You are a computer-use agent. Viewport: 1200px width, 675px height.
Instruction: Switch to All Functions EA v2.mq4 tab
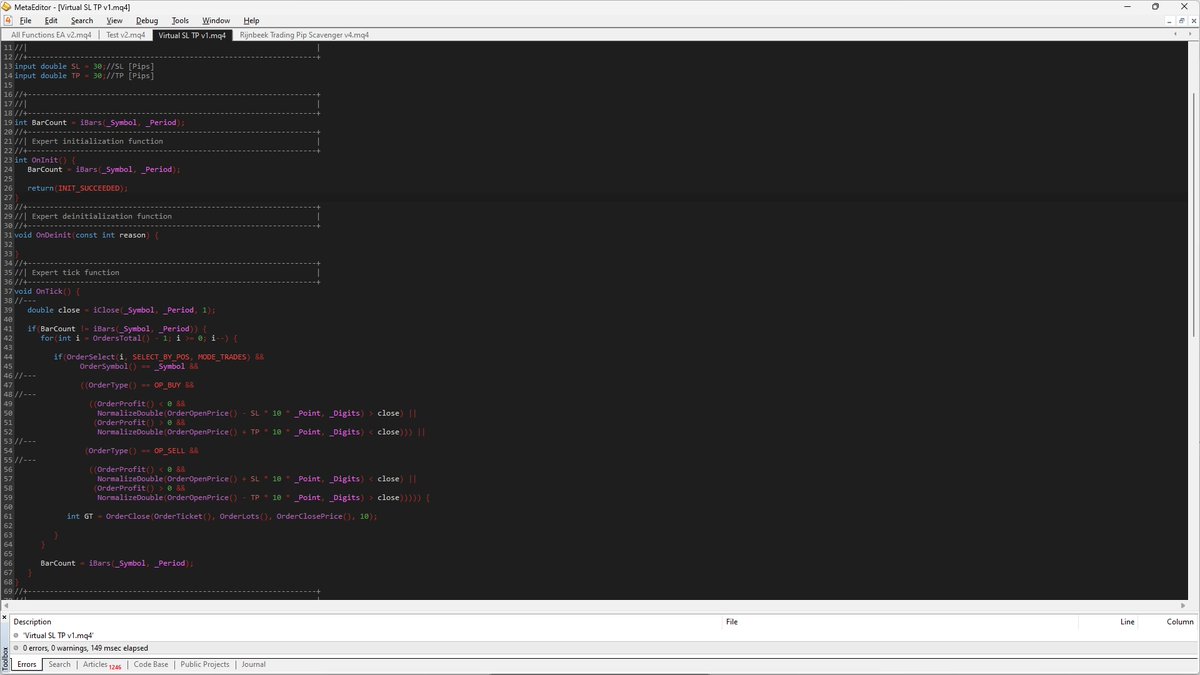click(51, 35)
